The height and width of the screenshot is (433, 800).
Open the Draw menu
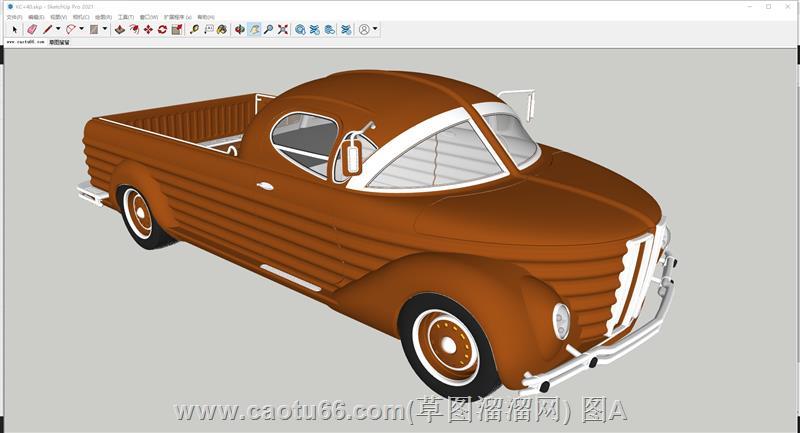coord(103,17)
